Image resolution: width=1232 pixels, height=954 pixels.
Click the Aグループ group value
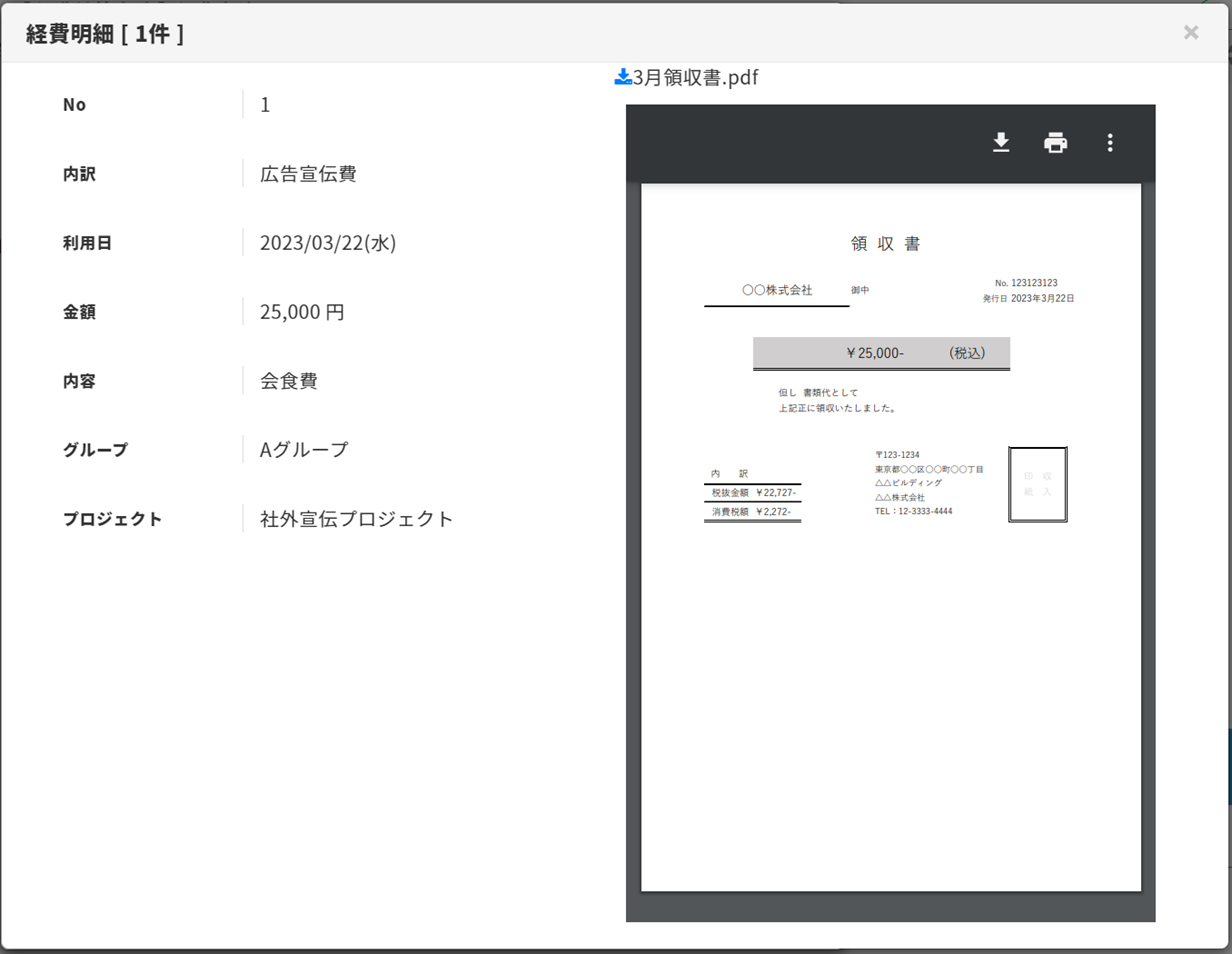(x=304, y=450)
